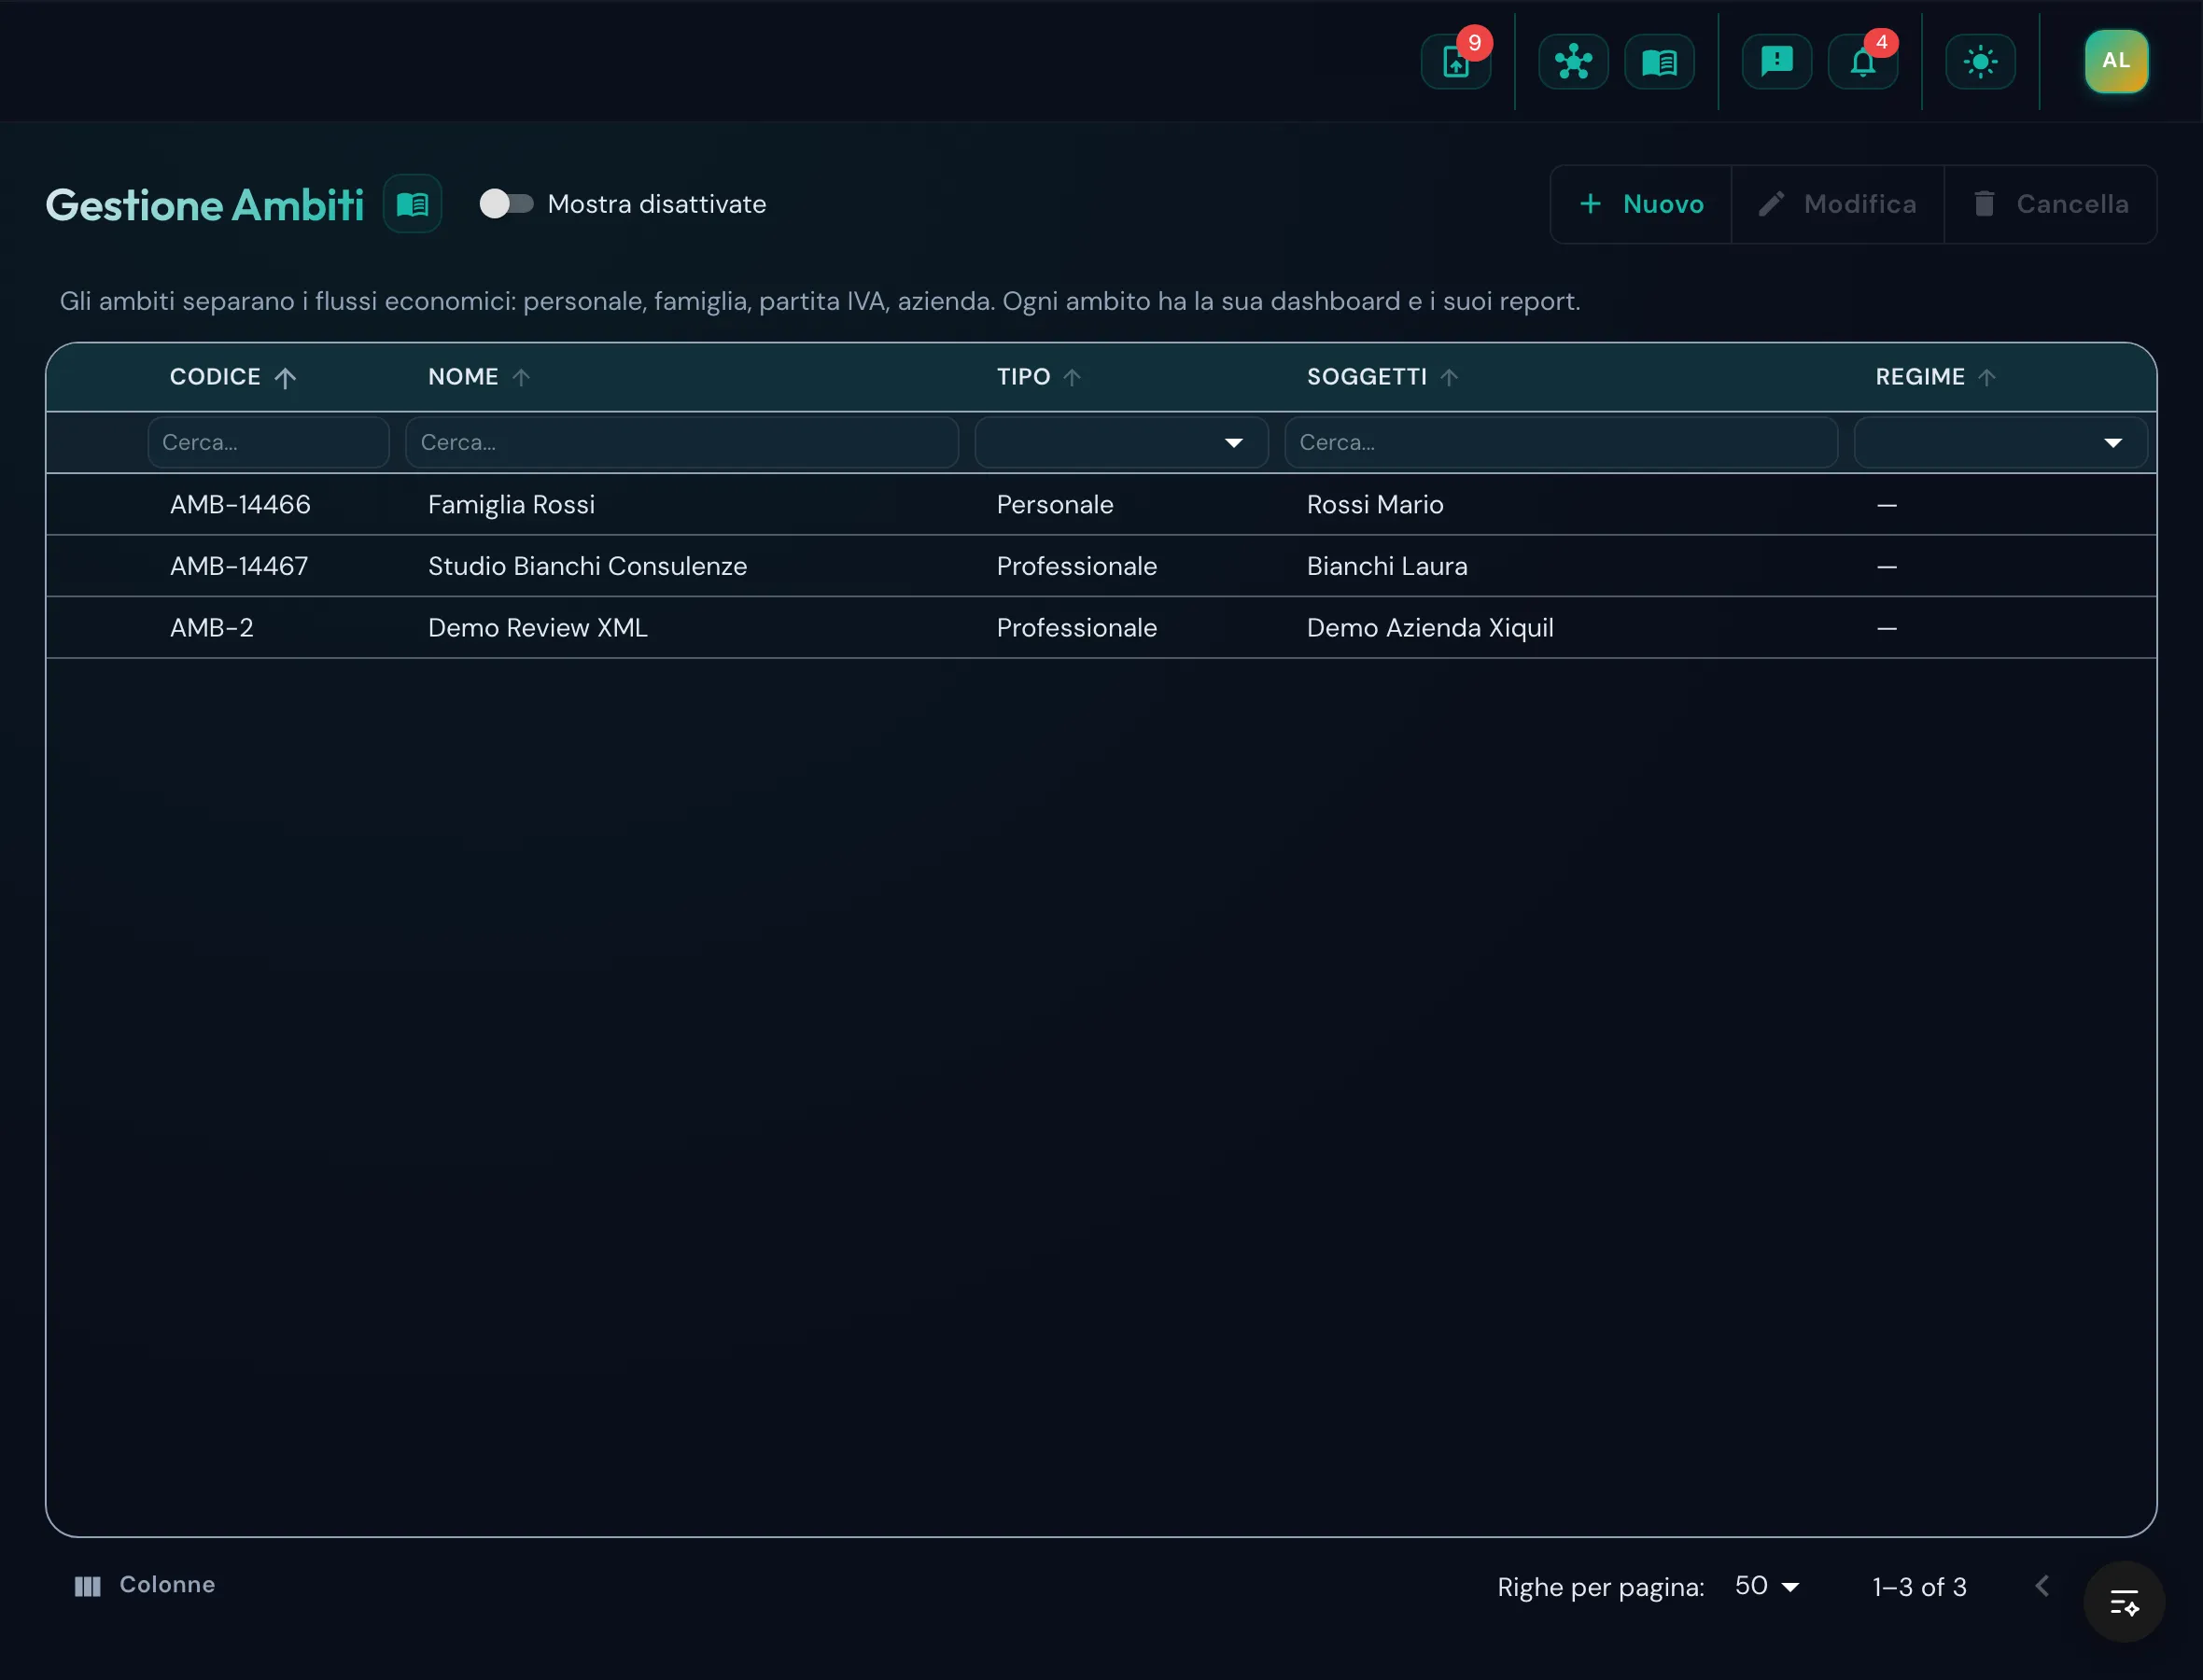
Task: Sort by CODICE column arrow
Action: [285, 378]
